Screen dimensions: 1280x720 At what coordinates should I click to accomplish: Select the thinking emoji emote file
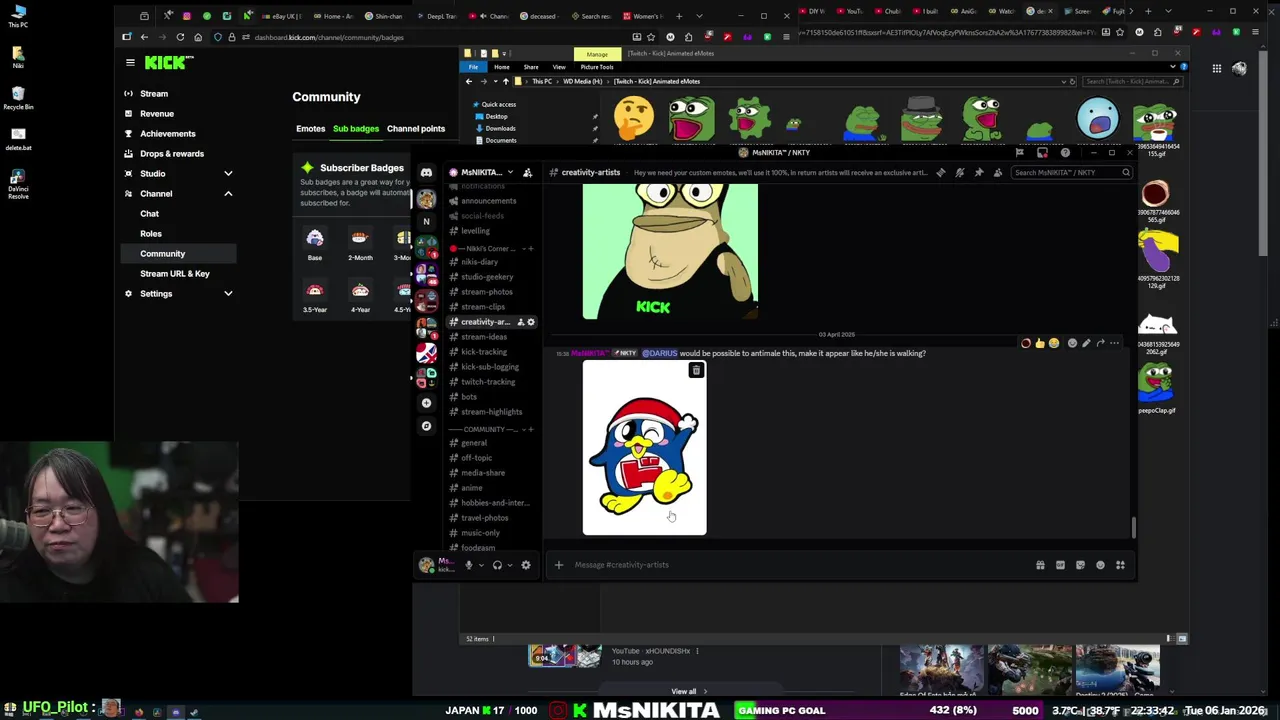634,117
